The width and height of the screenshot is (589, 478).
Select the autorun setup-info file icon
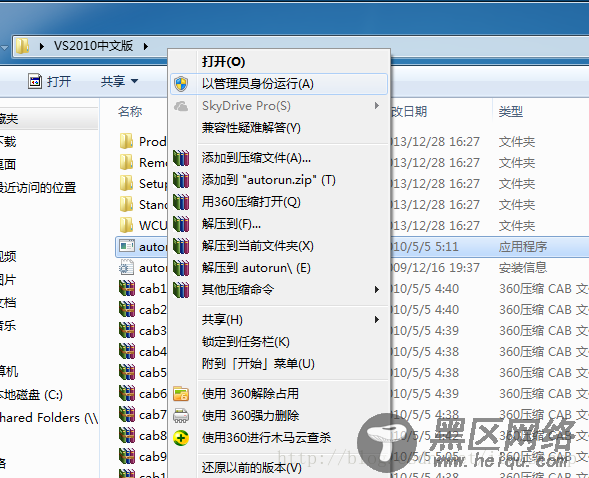126,267
